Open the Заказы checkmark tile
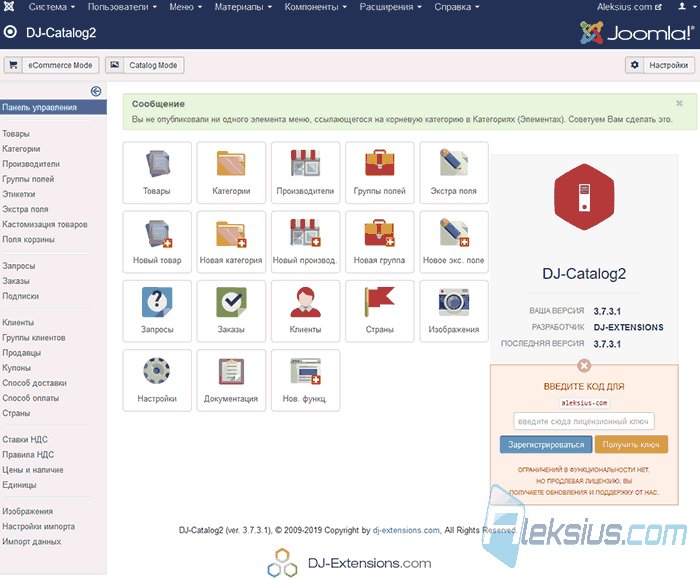Image resolution: width=700 pixels, height=579 pixels. pos(231,311)
